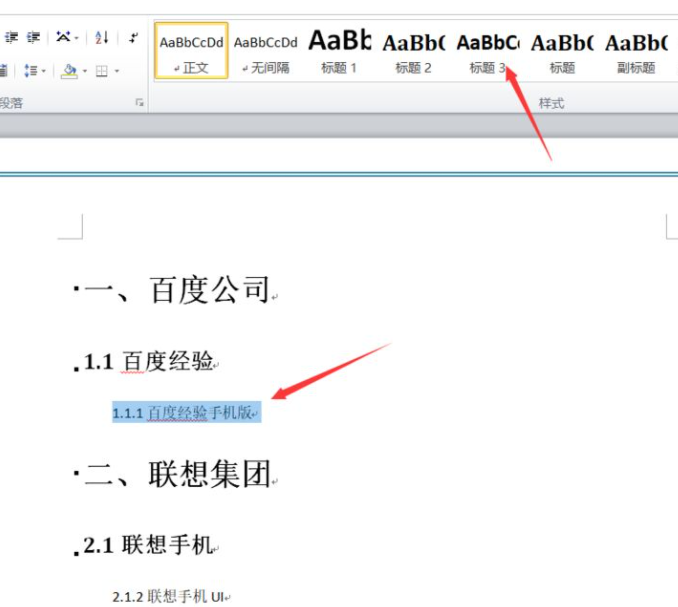This screenshot has height=607, width=678.
Task: Apply the 标题 2 heading style
Action: 413,51
